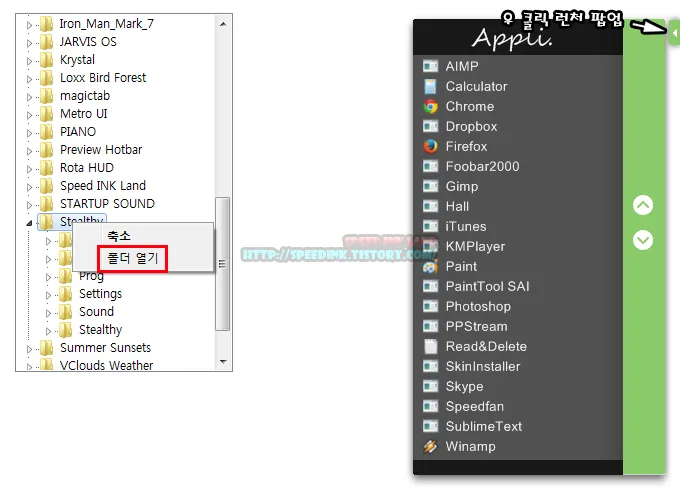This screenshot has width=680, height=497.
Task: Open Dropbox label in launcher
Action: tap(471, 126)
